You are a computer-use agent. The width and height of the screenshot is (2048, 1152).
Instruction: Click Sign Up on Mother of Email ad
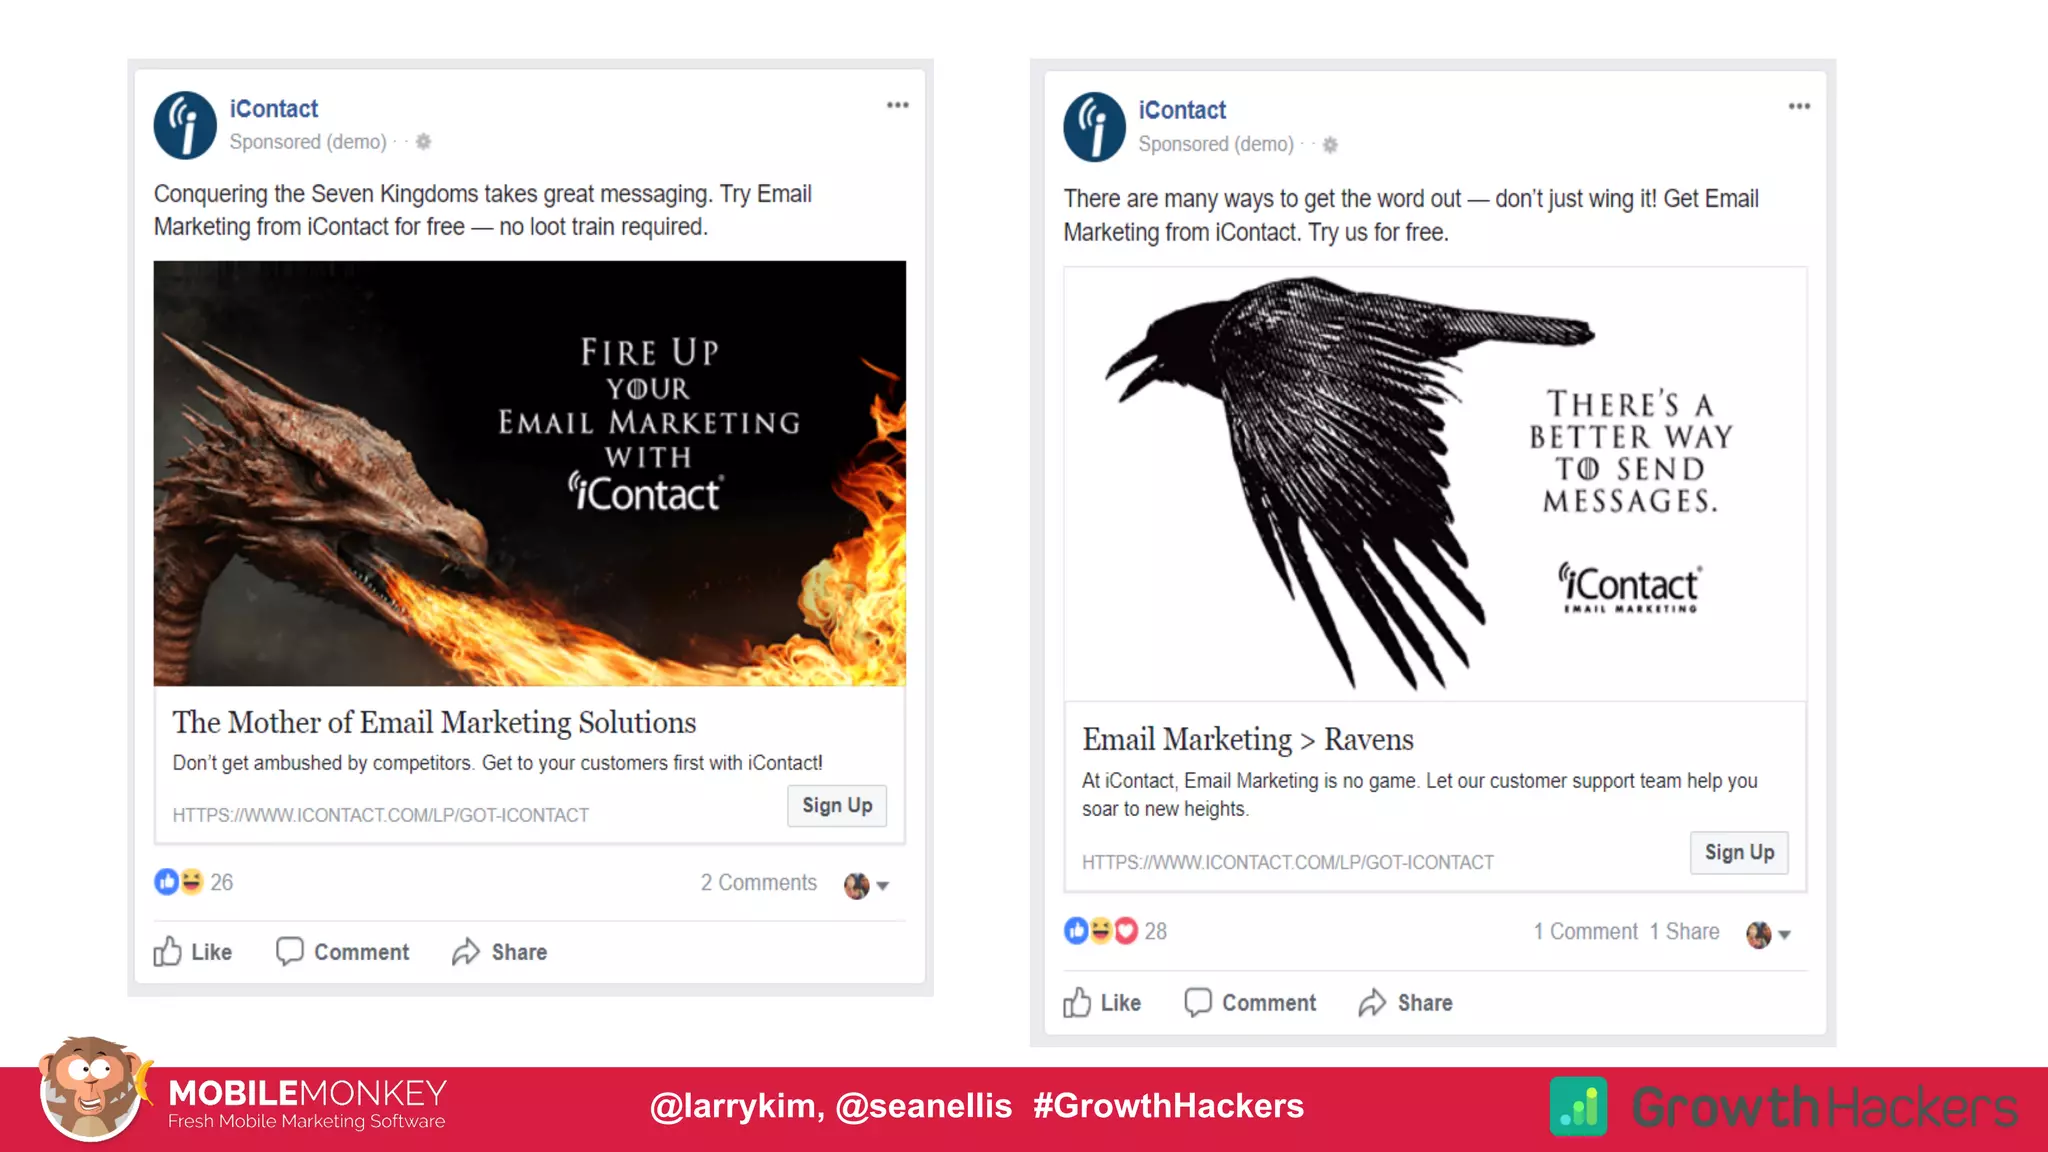837,805
